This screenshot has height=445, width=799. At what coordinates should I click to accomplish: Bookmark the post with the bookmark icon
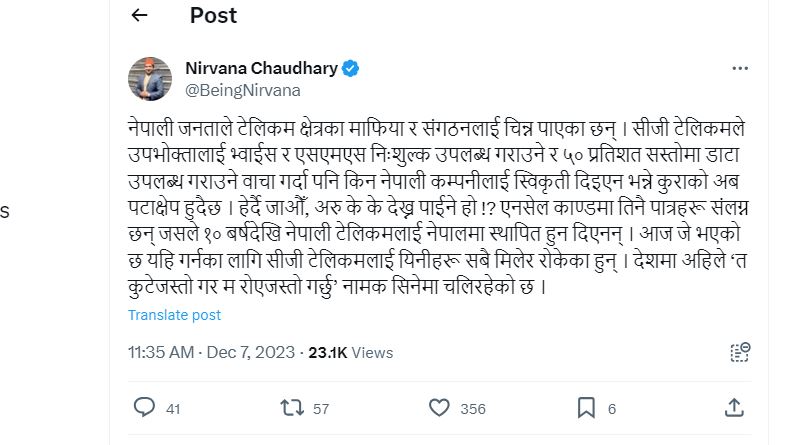click(x=586, y=408)
